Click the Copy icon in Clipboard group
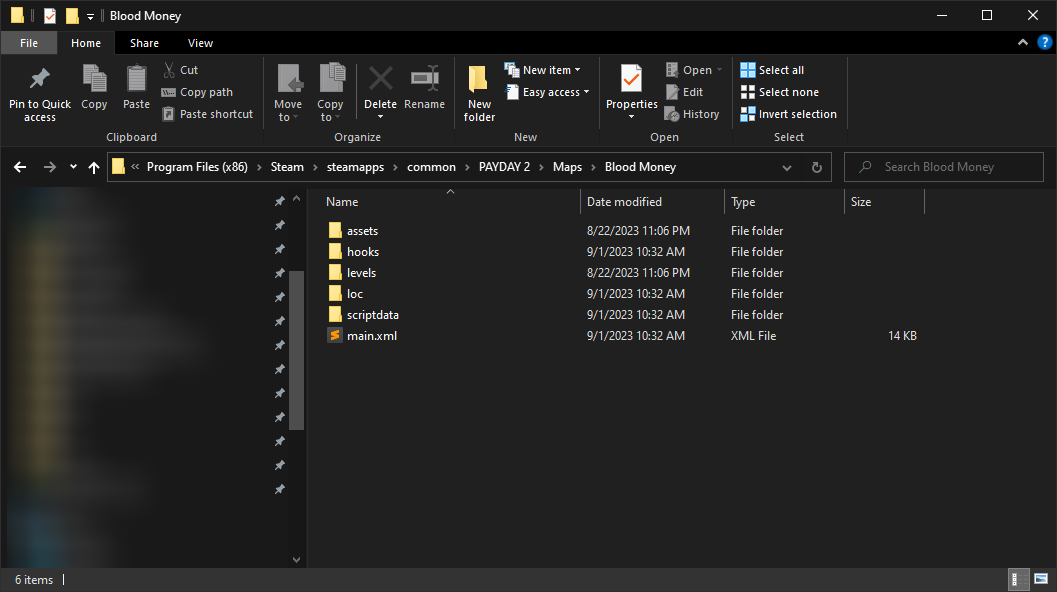This screenshot has width=1057, height=592. pos(94,80)
